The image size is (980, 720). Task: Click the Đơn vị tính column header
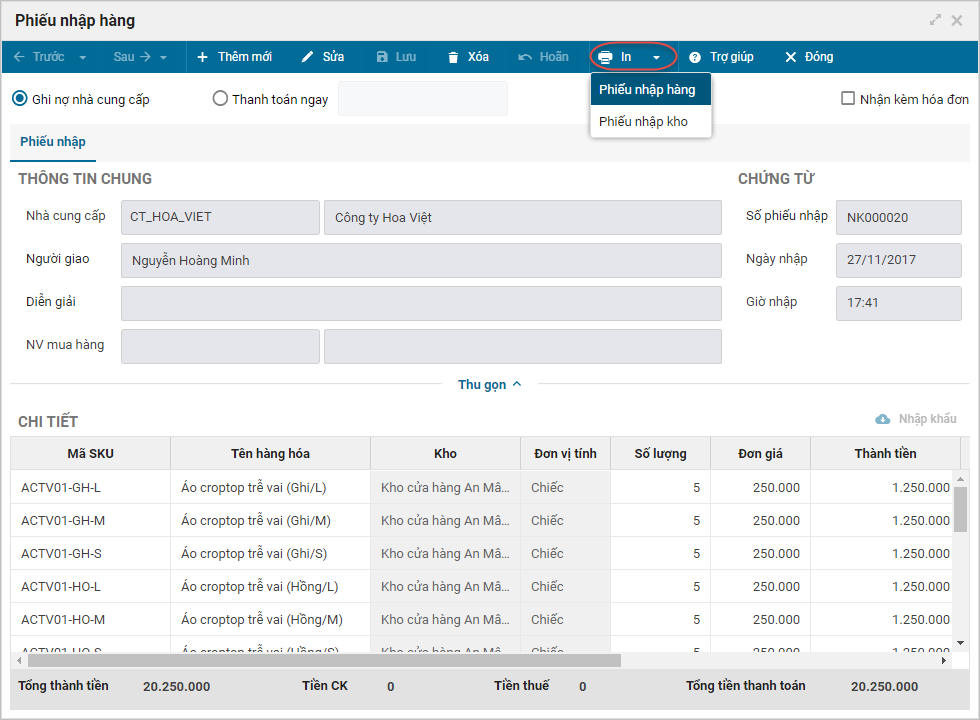pyautogui.click(x=566, y=453)
